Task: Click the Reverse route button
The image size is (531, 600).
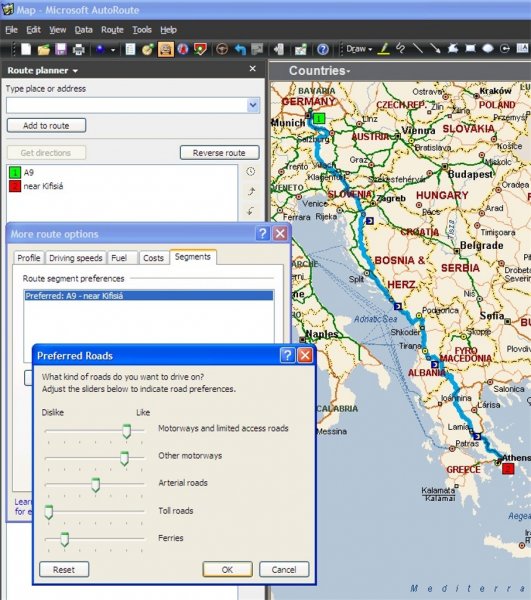Action: coord(219,153)
